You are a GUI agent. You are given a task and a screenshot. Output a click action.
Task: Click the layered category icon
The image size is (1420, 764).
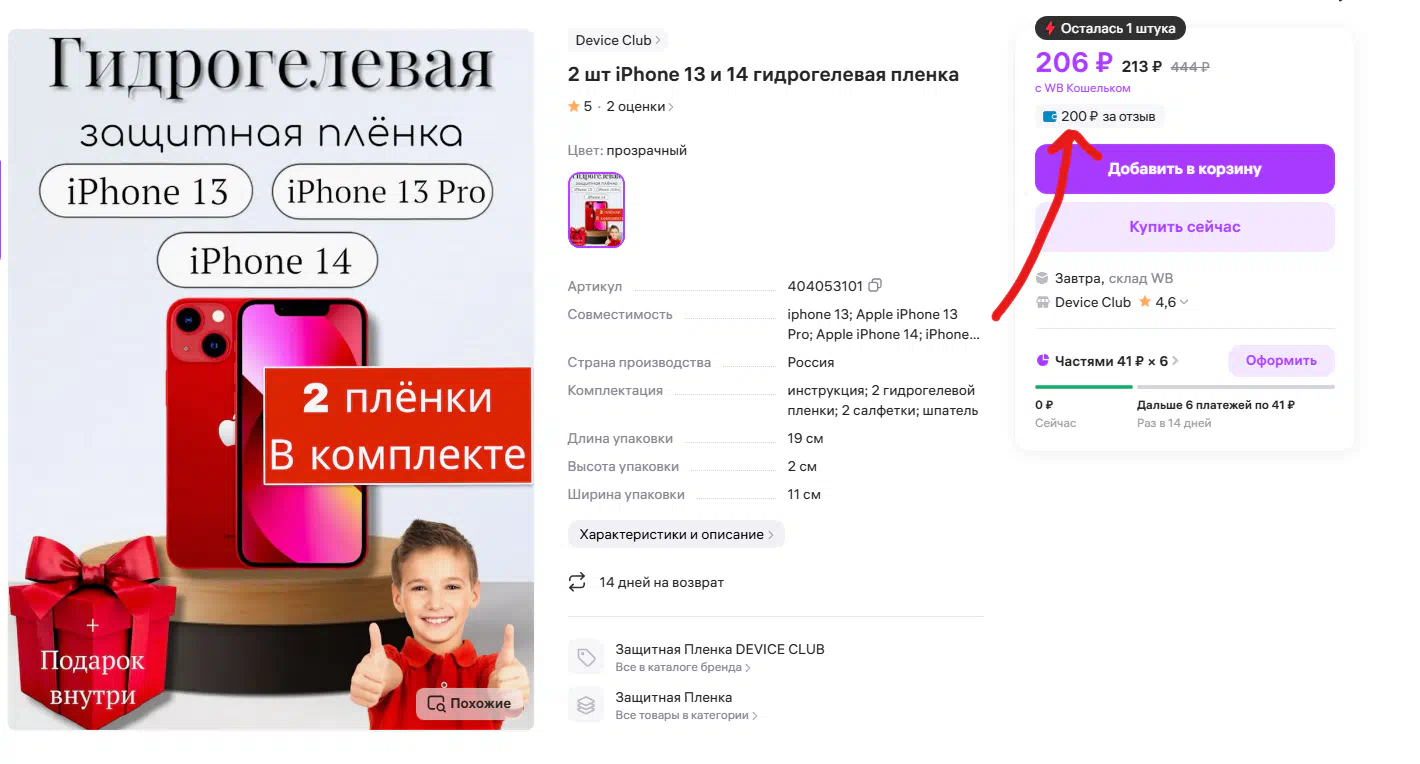point(586,705)
